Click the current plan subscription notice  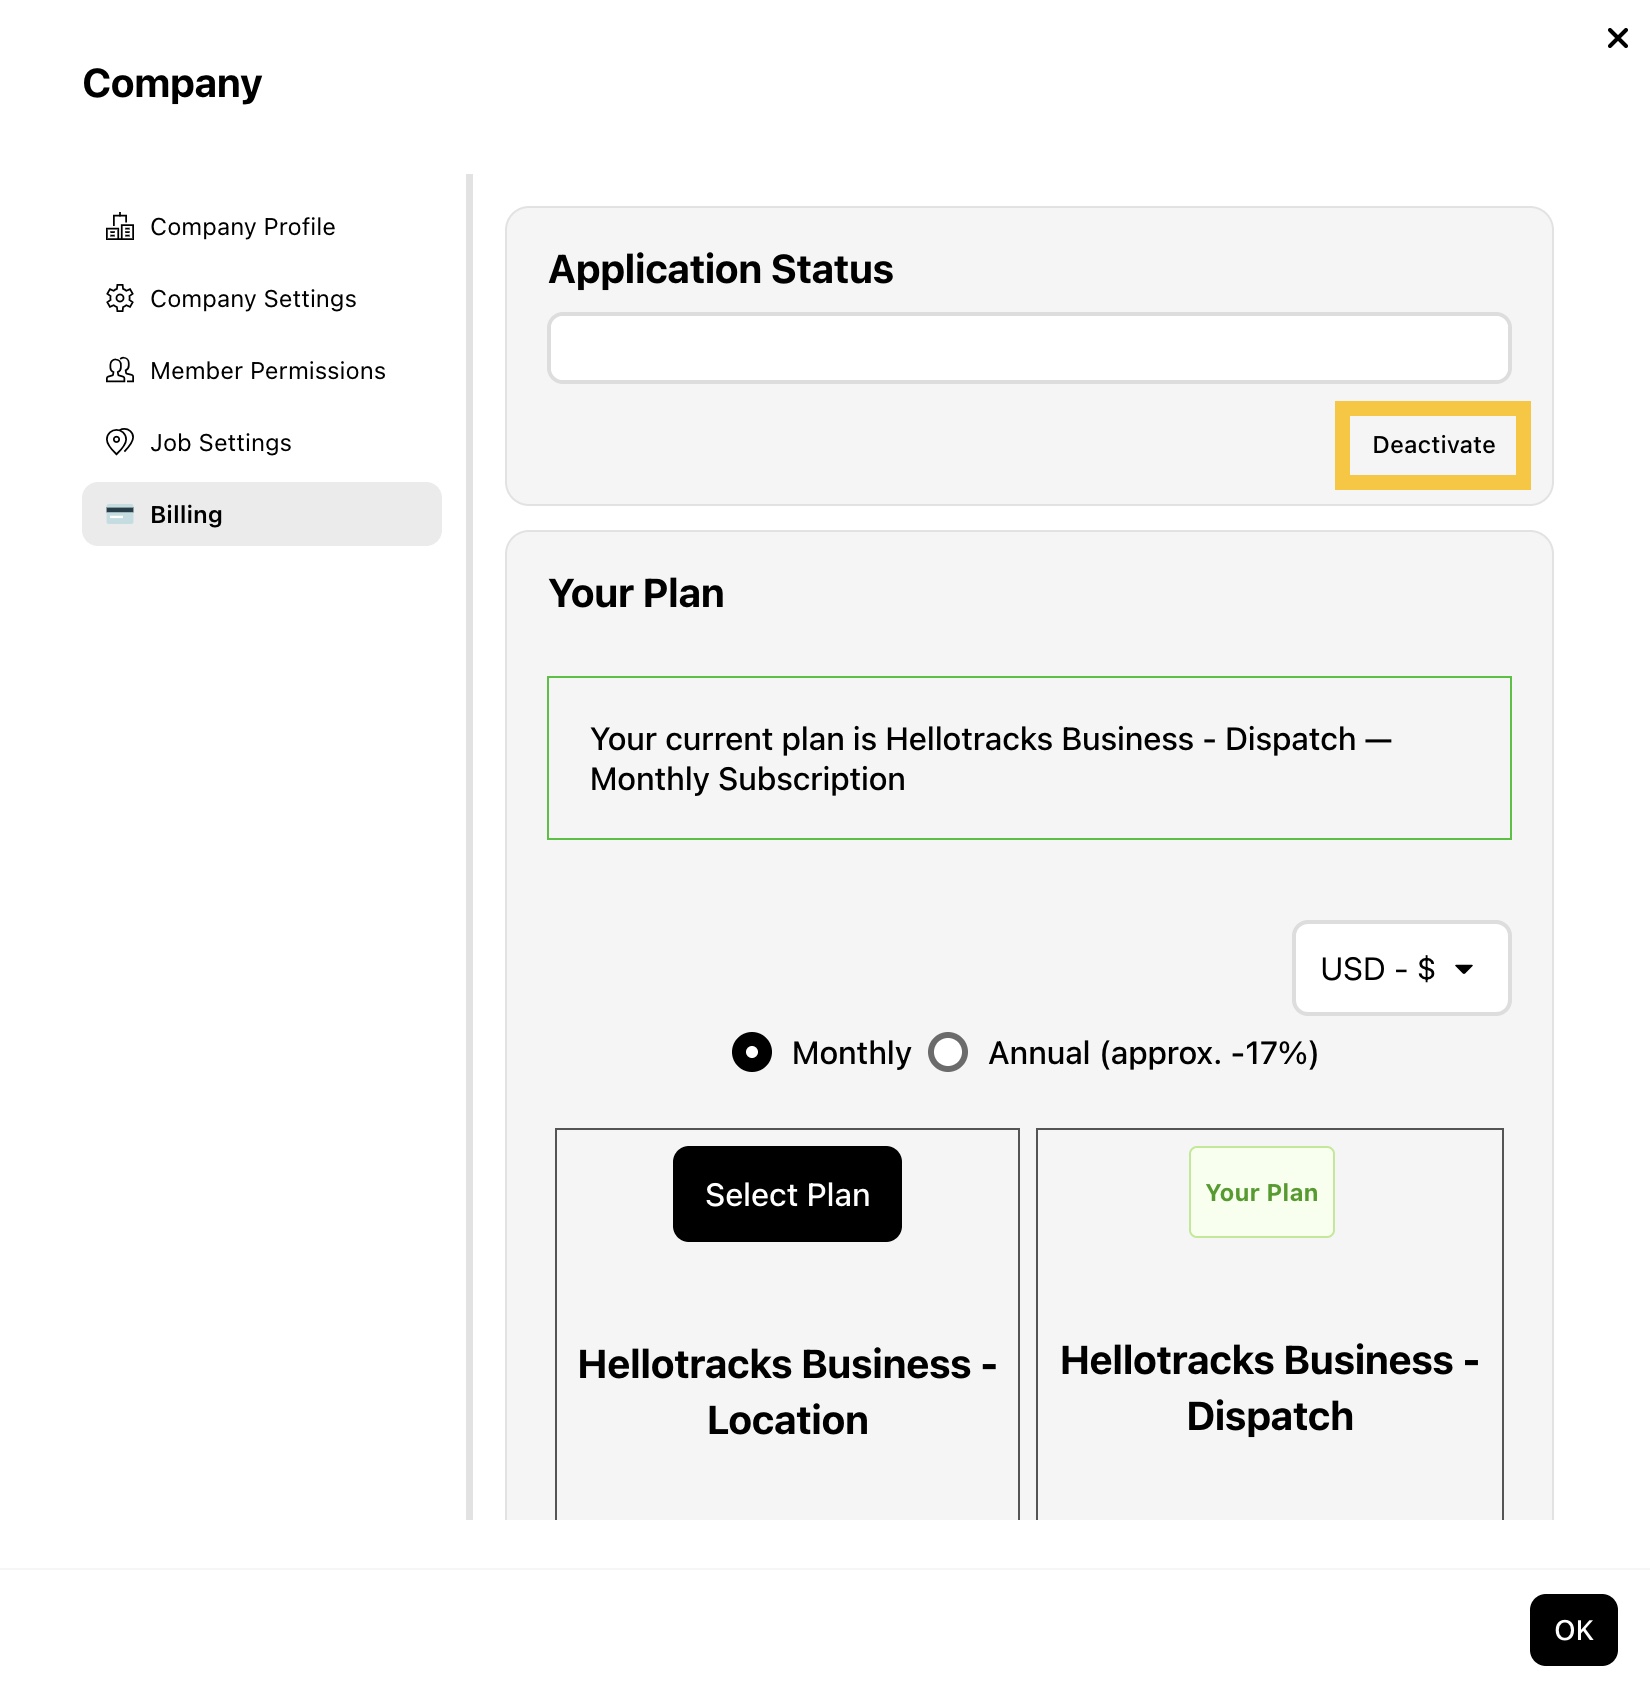coord(1029,758)
